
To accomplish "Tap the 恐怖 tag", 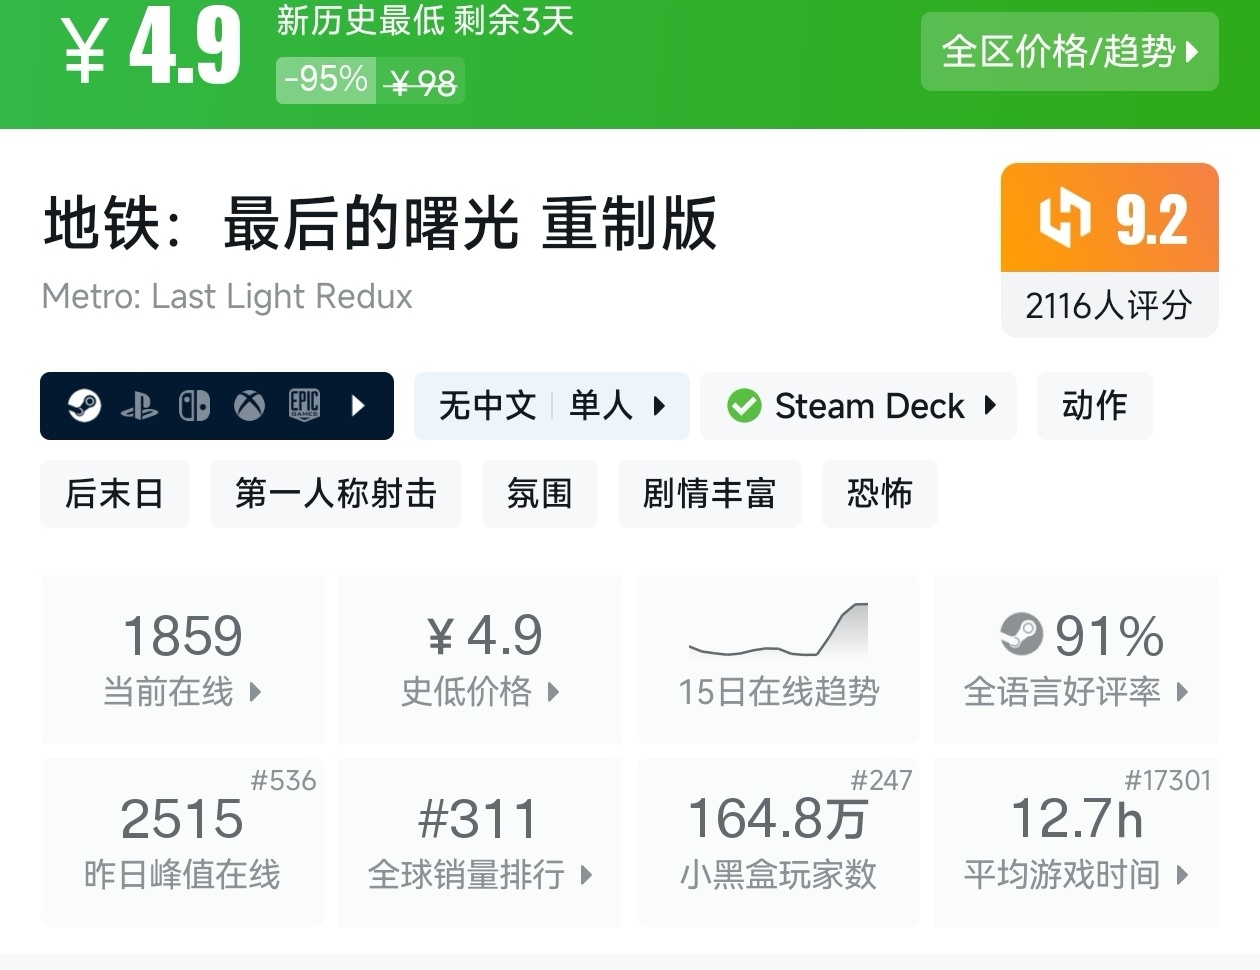I will pos(879,493).
